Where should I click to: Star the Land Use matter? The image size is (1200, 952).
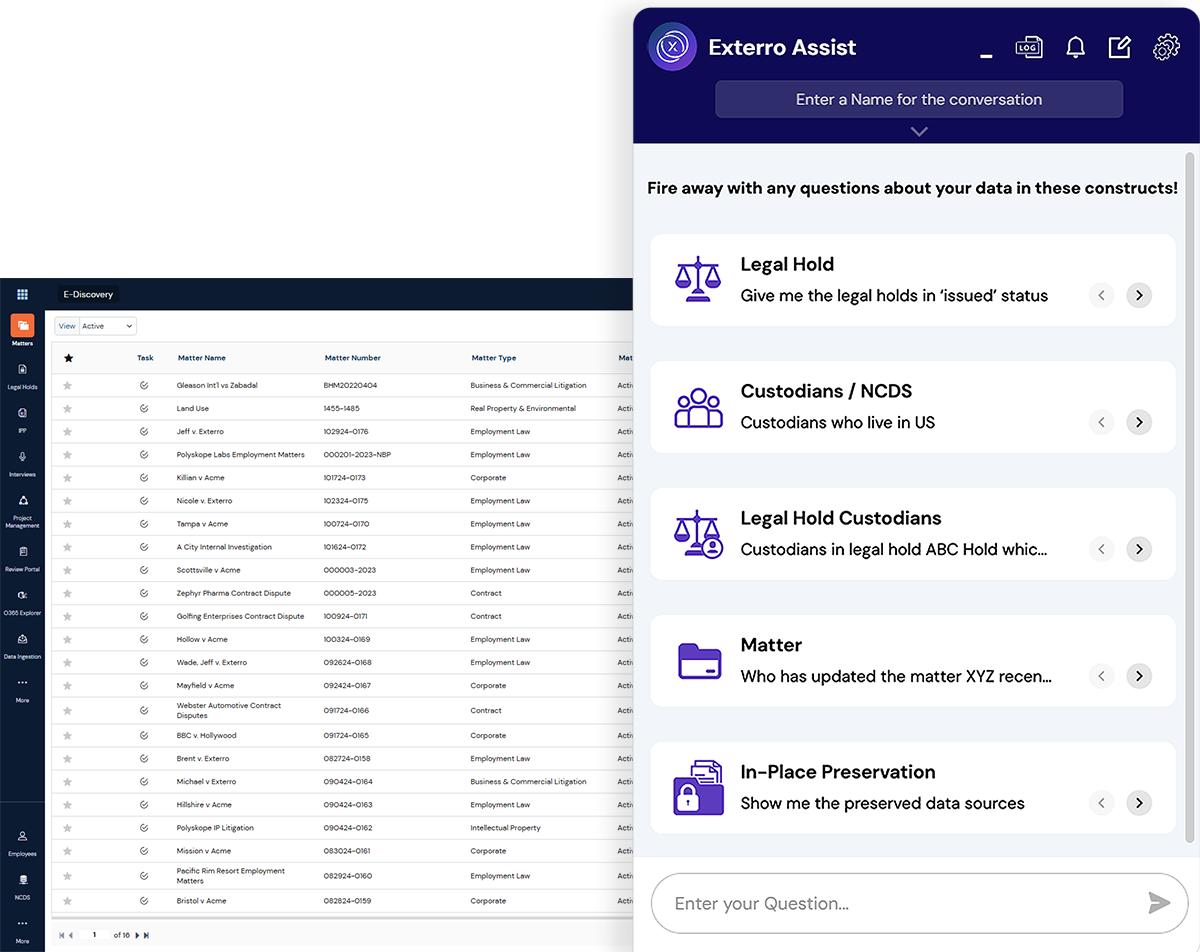(68, 408)
